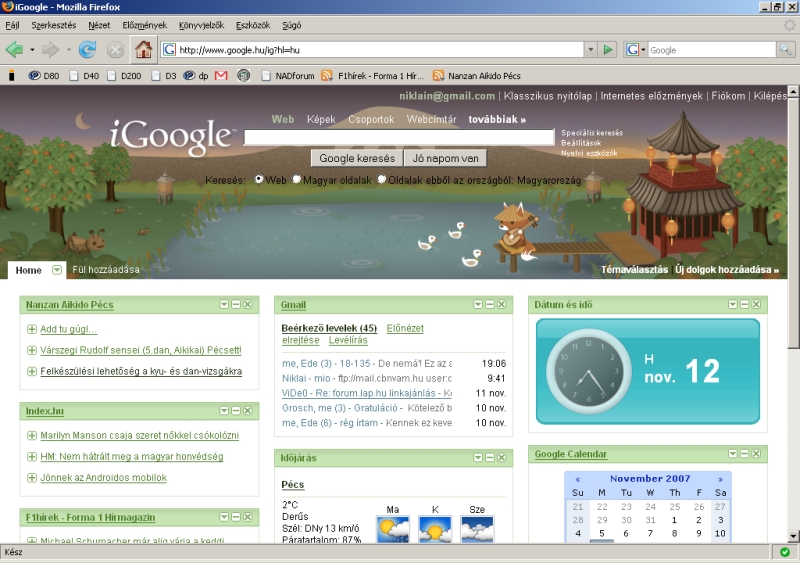Expand the 'Add tu gúgl...' feed item
The image size is (800, 563).
[x=32, y=329]
